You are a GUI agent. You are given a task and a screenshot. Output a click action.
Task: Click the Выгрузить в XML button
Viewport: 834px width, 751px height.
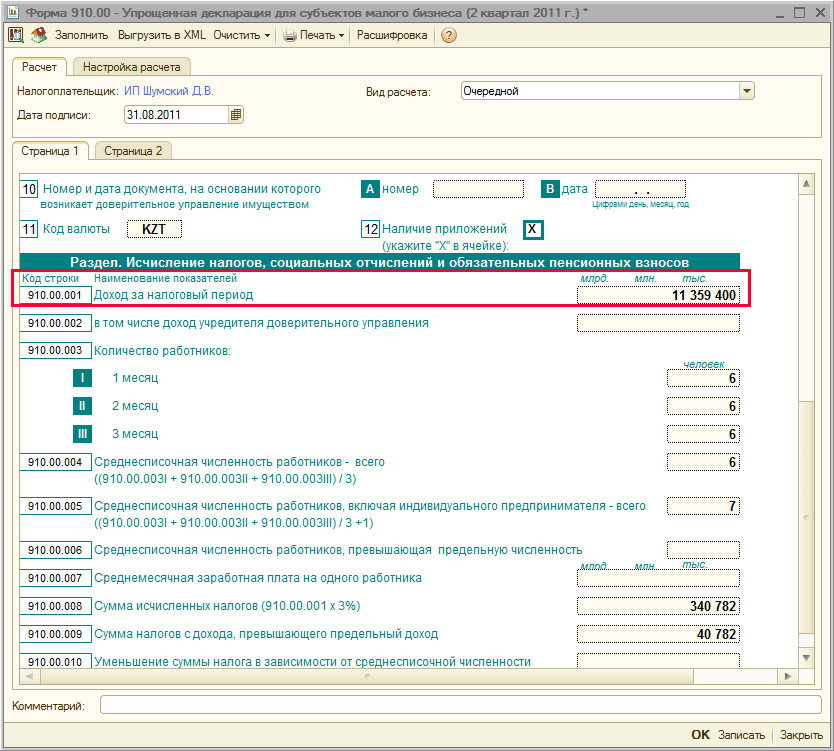coord(162,35)
